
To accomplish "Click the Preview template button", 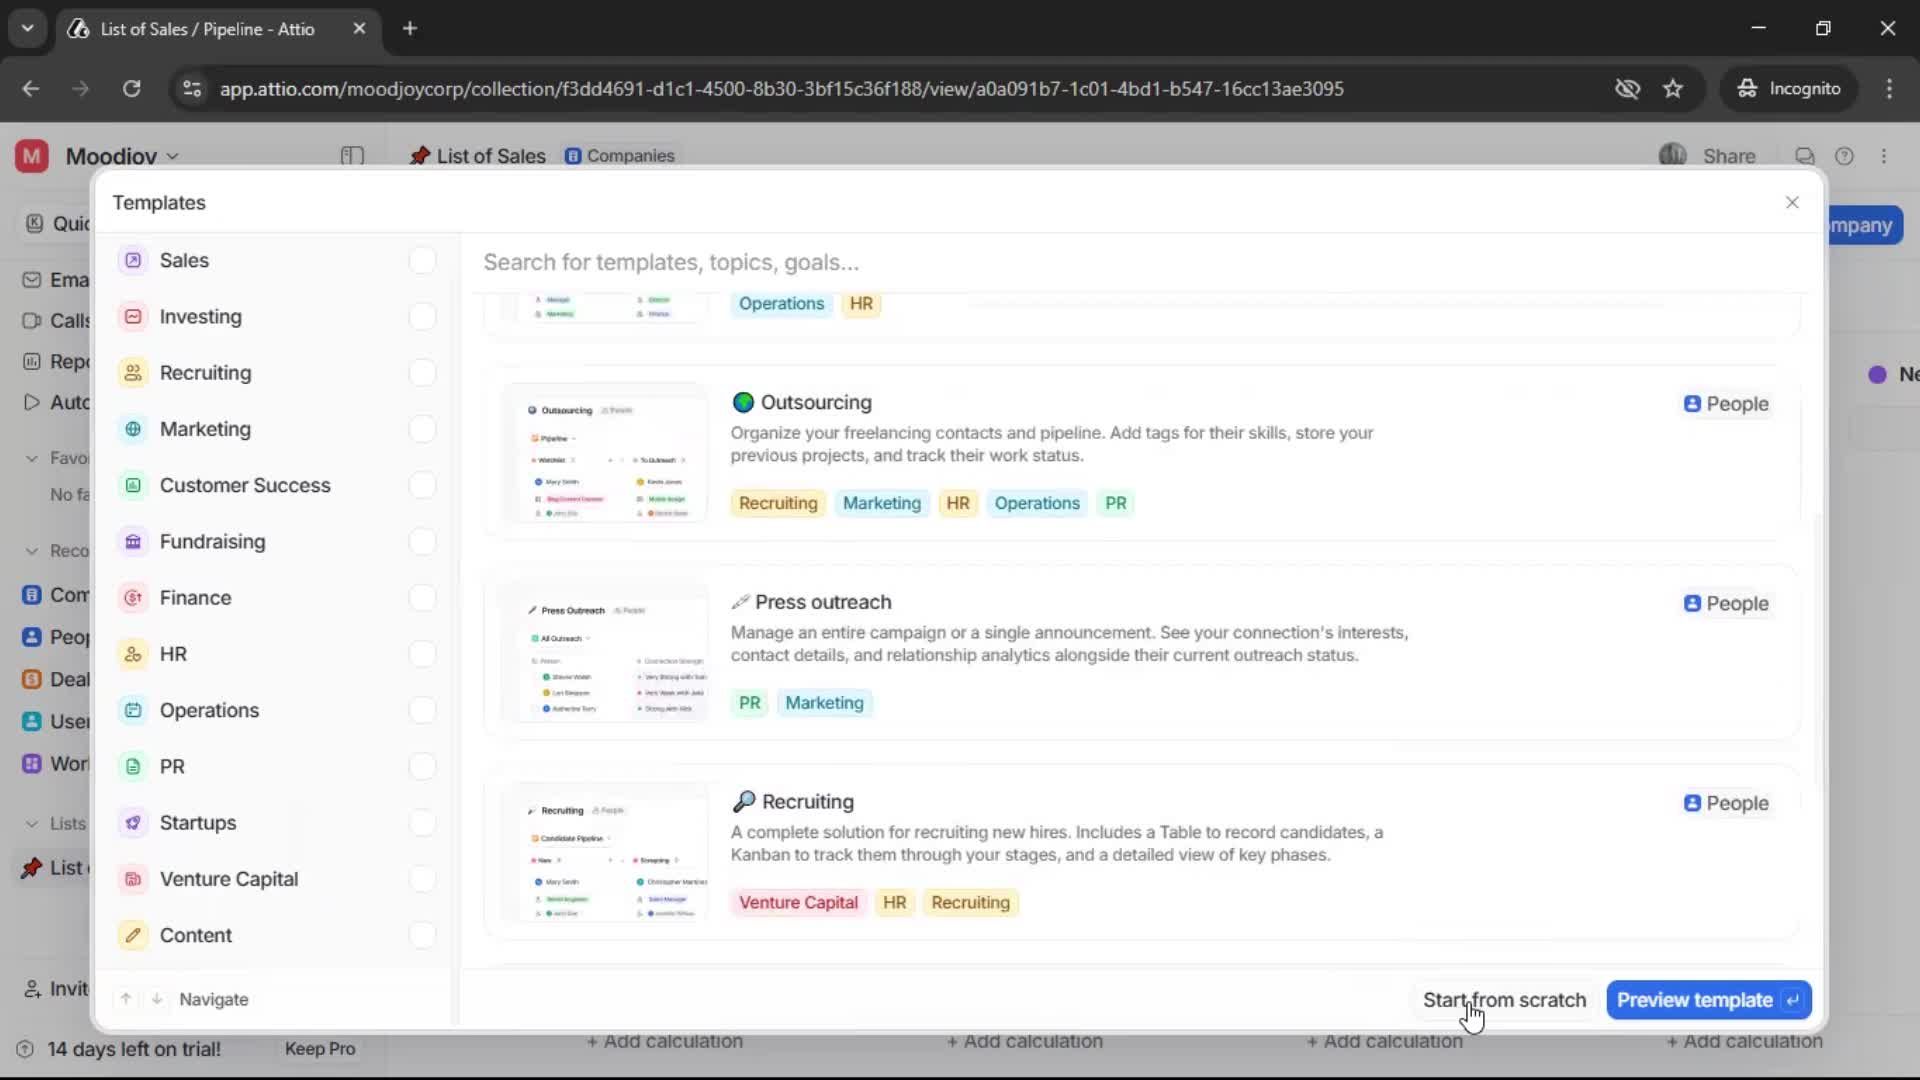I will [x=1694, y=1000].
